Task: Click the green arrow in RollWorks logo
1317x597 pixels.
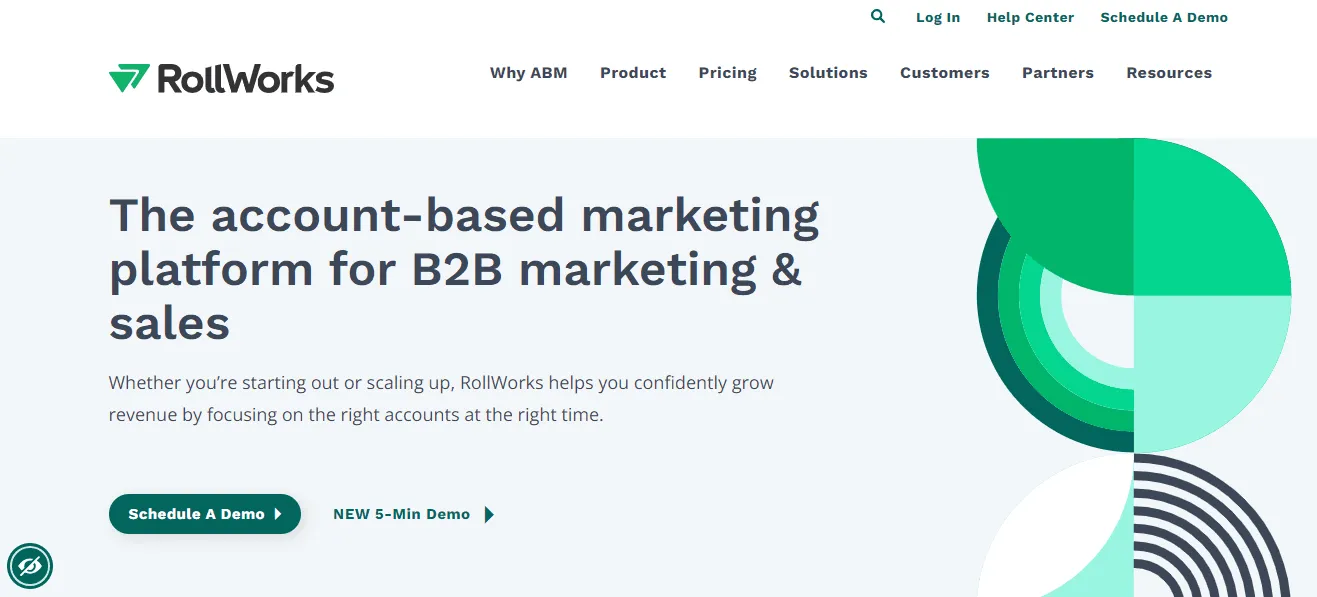Action: 129,77
